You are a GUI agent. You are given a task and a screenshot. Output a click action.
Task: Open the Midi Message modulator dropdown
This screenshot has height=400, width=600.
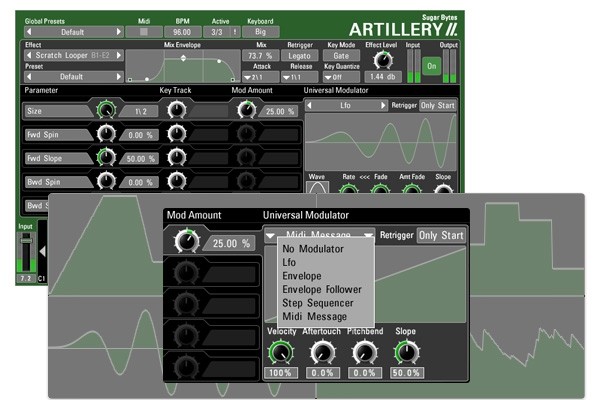pyautogui.click(x=319, y=234)
